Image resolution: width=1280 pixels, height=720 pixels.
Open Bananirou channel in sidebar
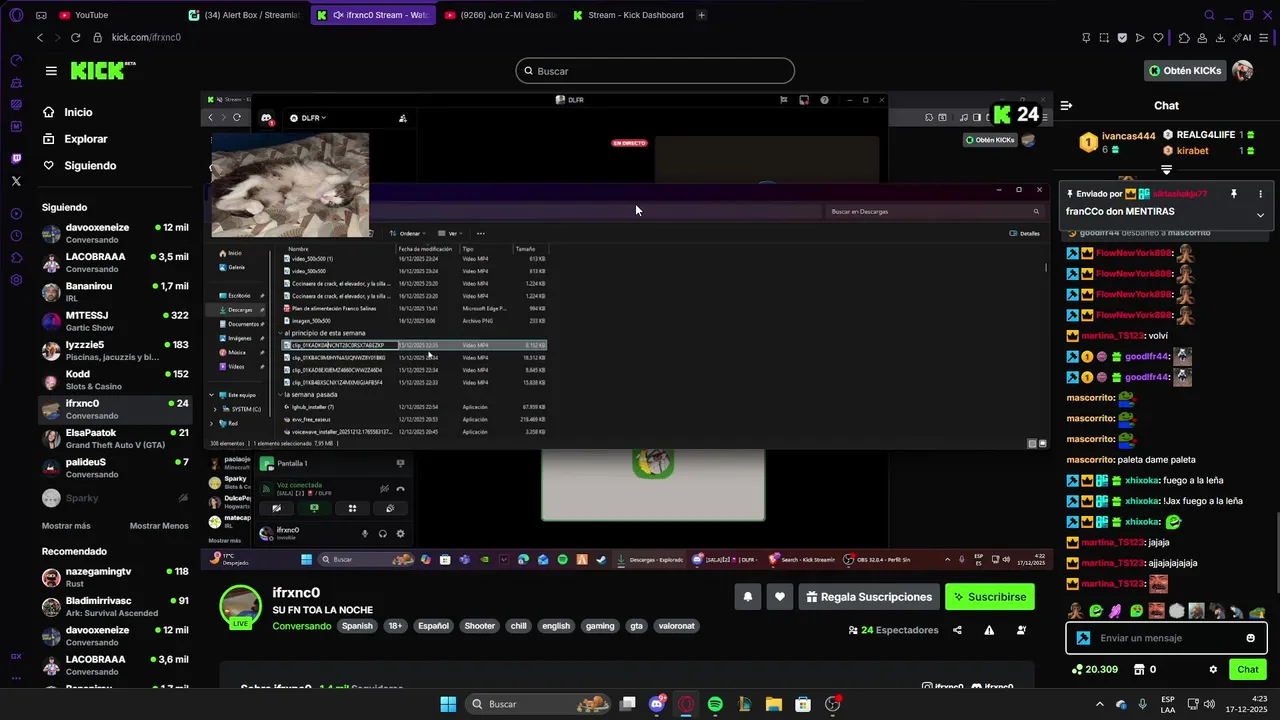tap(115, 292)
